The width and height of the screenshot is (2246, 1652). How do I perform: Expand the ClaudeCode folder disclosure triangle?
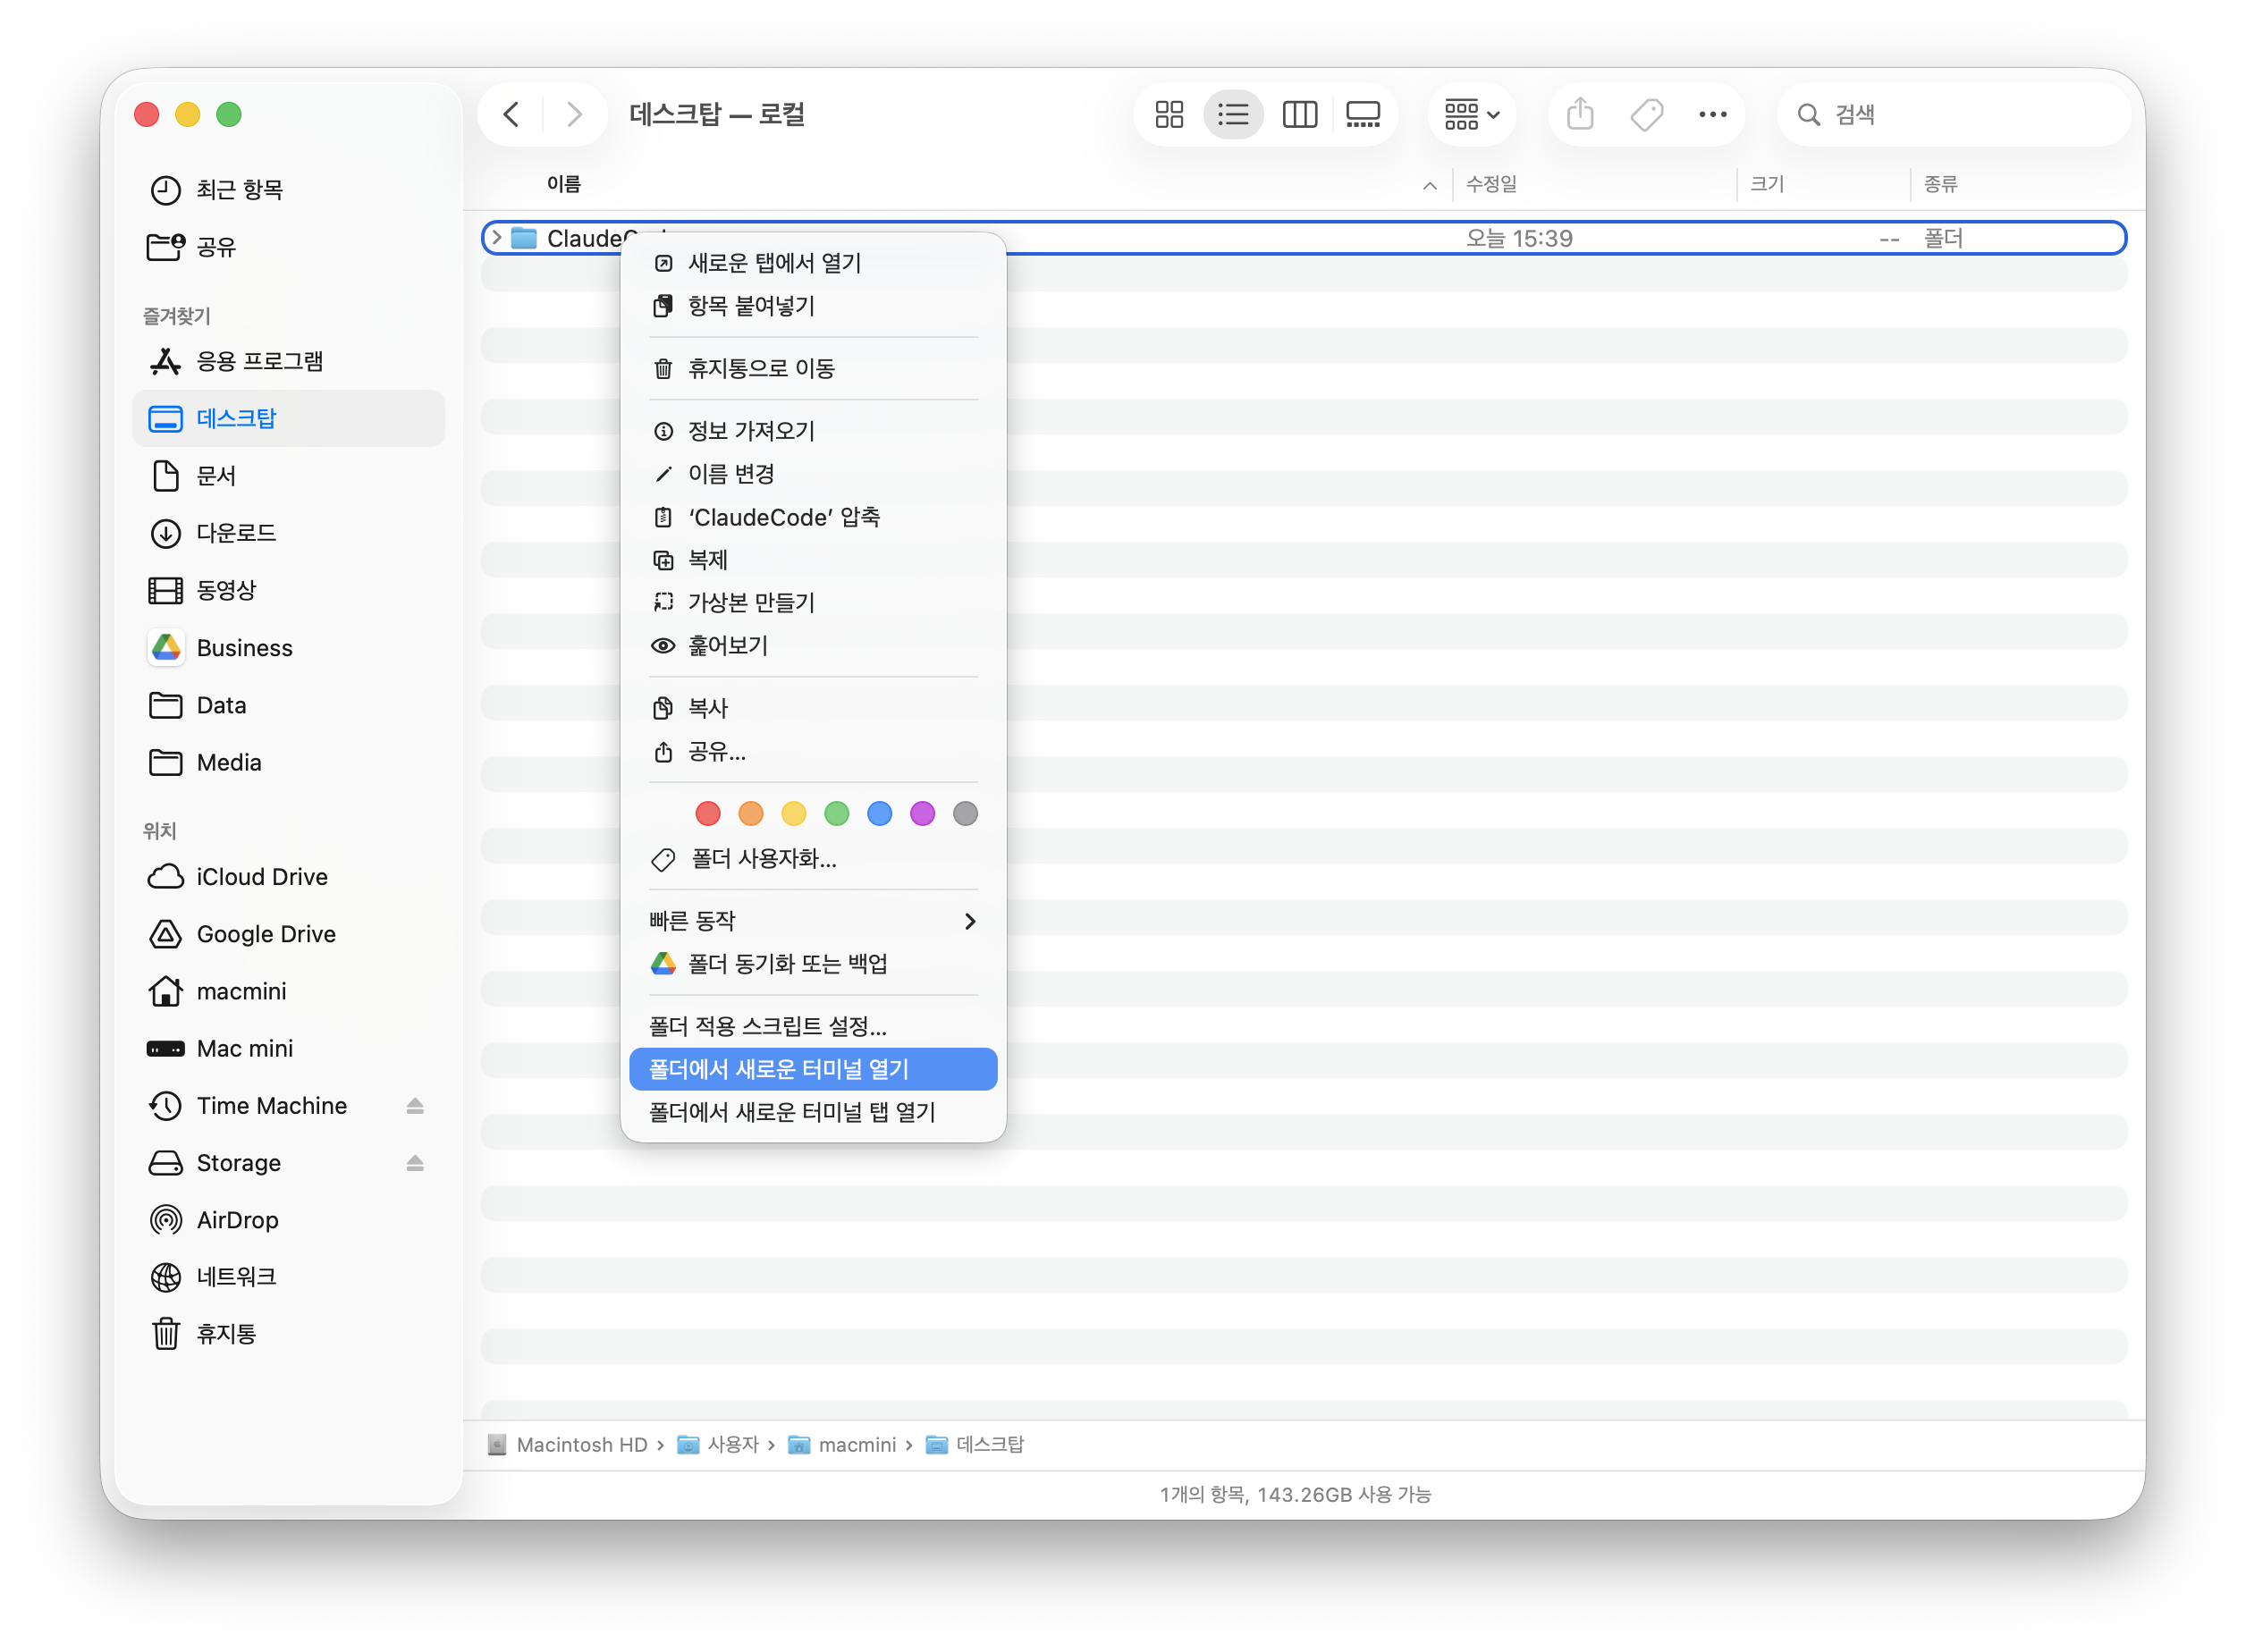(x=497, y=238)
